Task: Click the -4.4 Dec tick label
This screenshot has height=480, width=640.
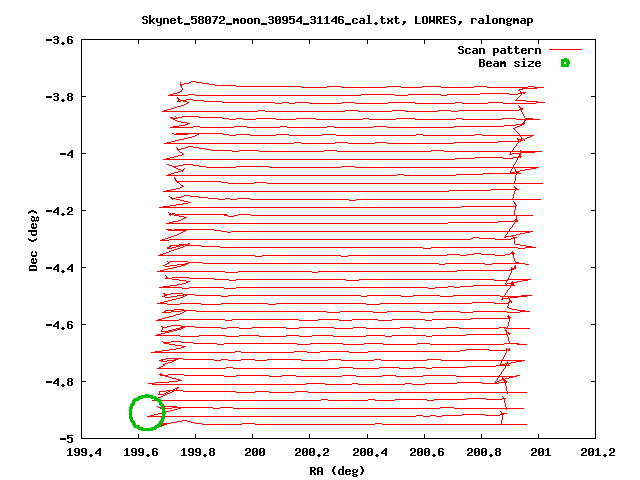Action: point(59,268)
